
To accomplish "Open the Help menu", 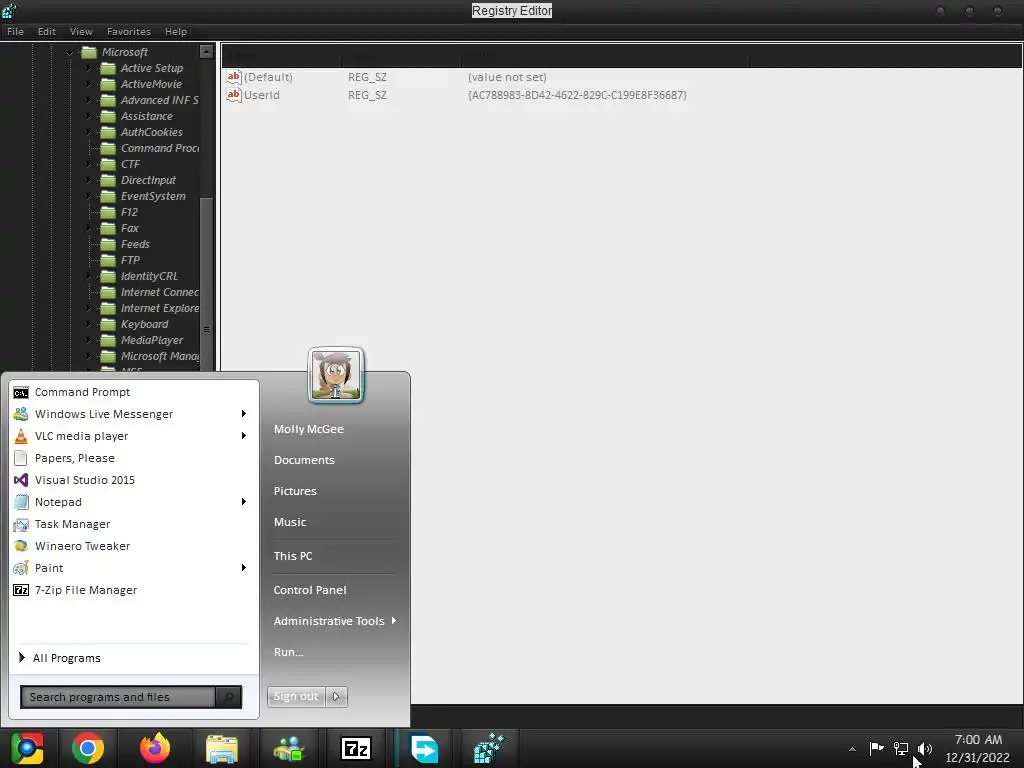I will click(x=176, y=31).
